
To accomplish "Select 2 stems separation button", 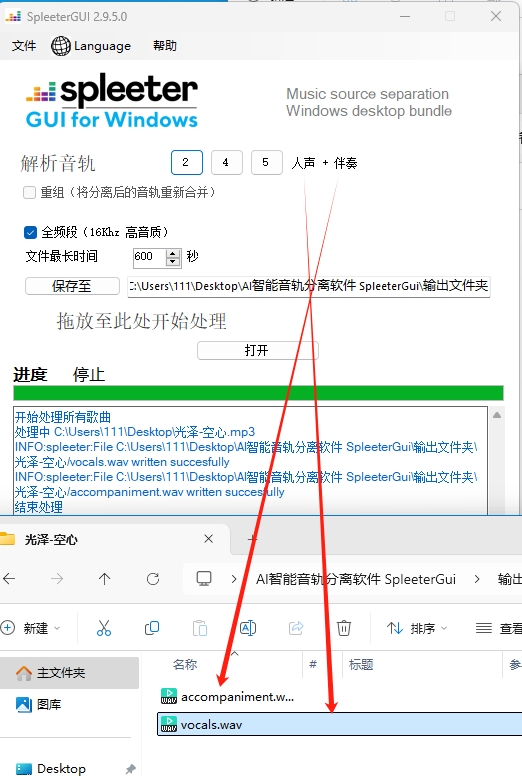I will point(187,162).
